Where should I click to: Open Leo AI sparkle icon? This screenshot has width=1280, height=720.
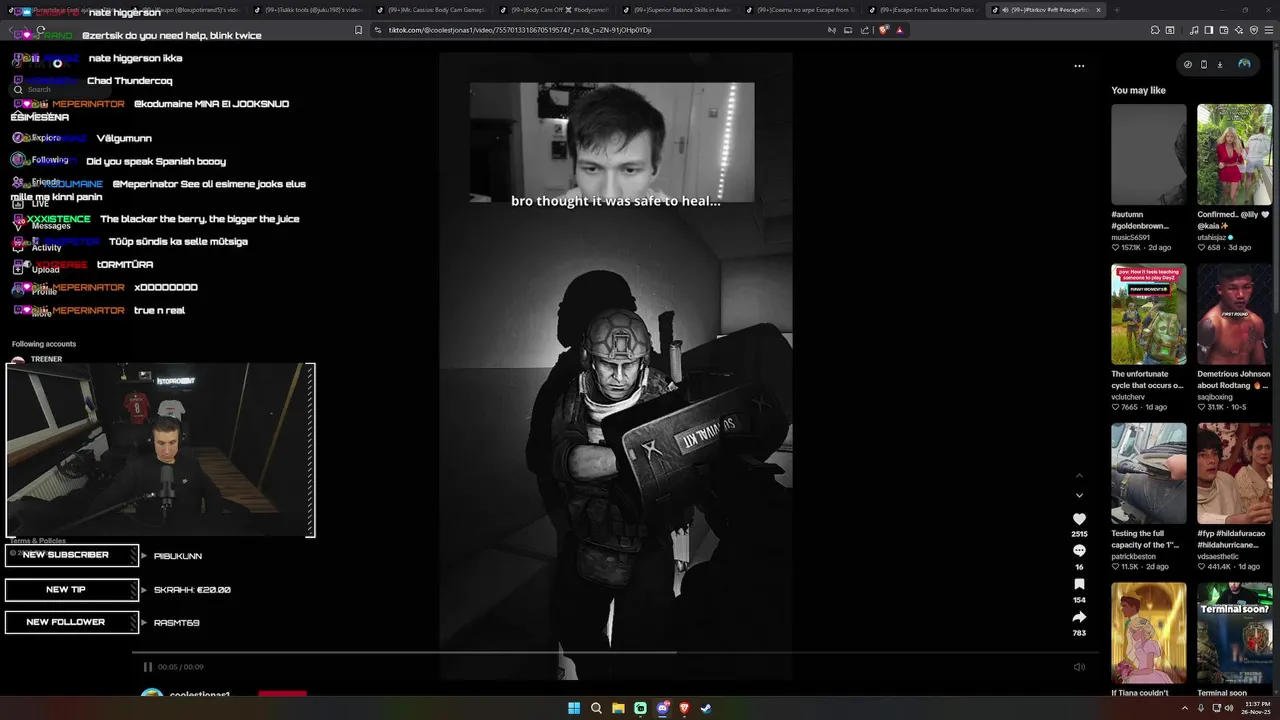pyautogui.click(x=1237, y=30)
